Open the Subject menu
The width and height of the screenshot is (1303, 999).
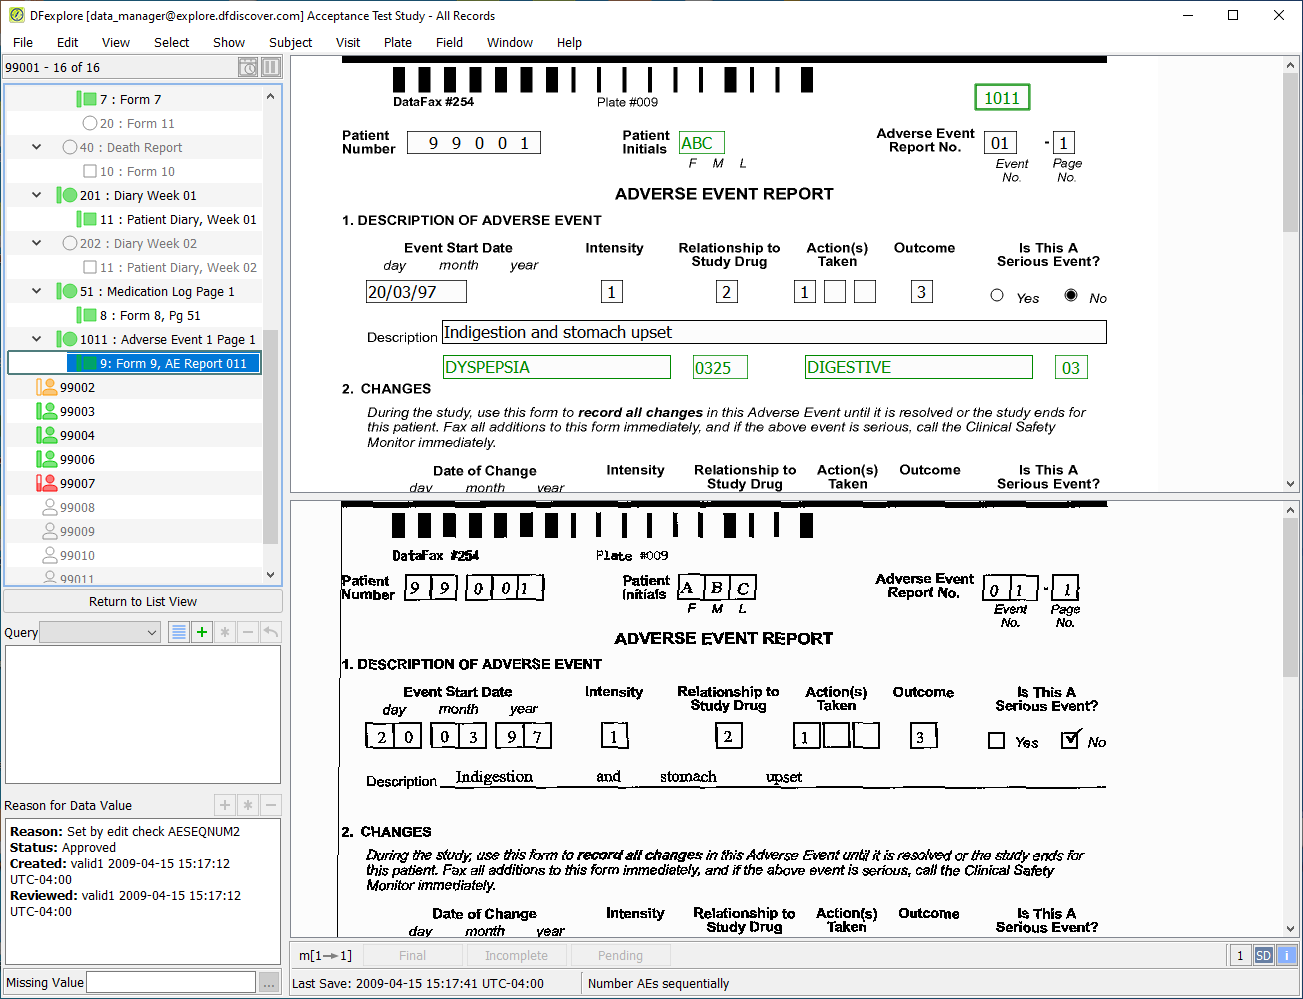290,42
